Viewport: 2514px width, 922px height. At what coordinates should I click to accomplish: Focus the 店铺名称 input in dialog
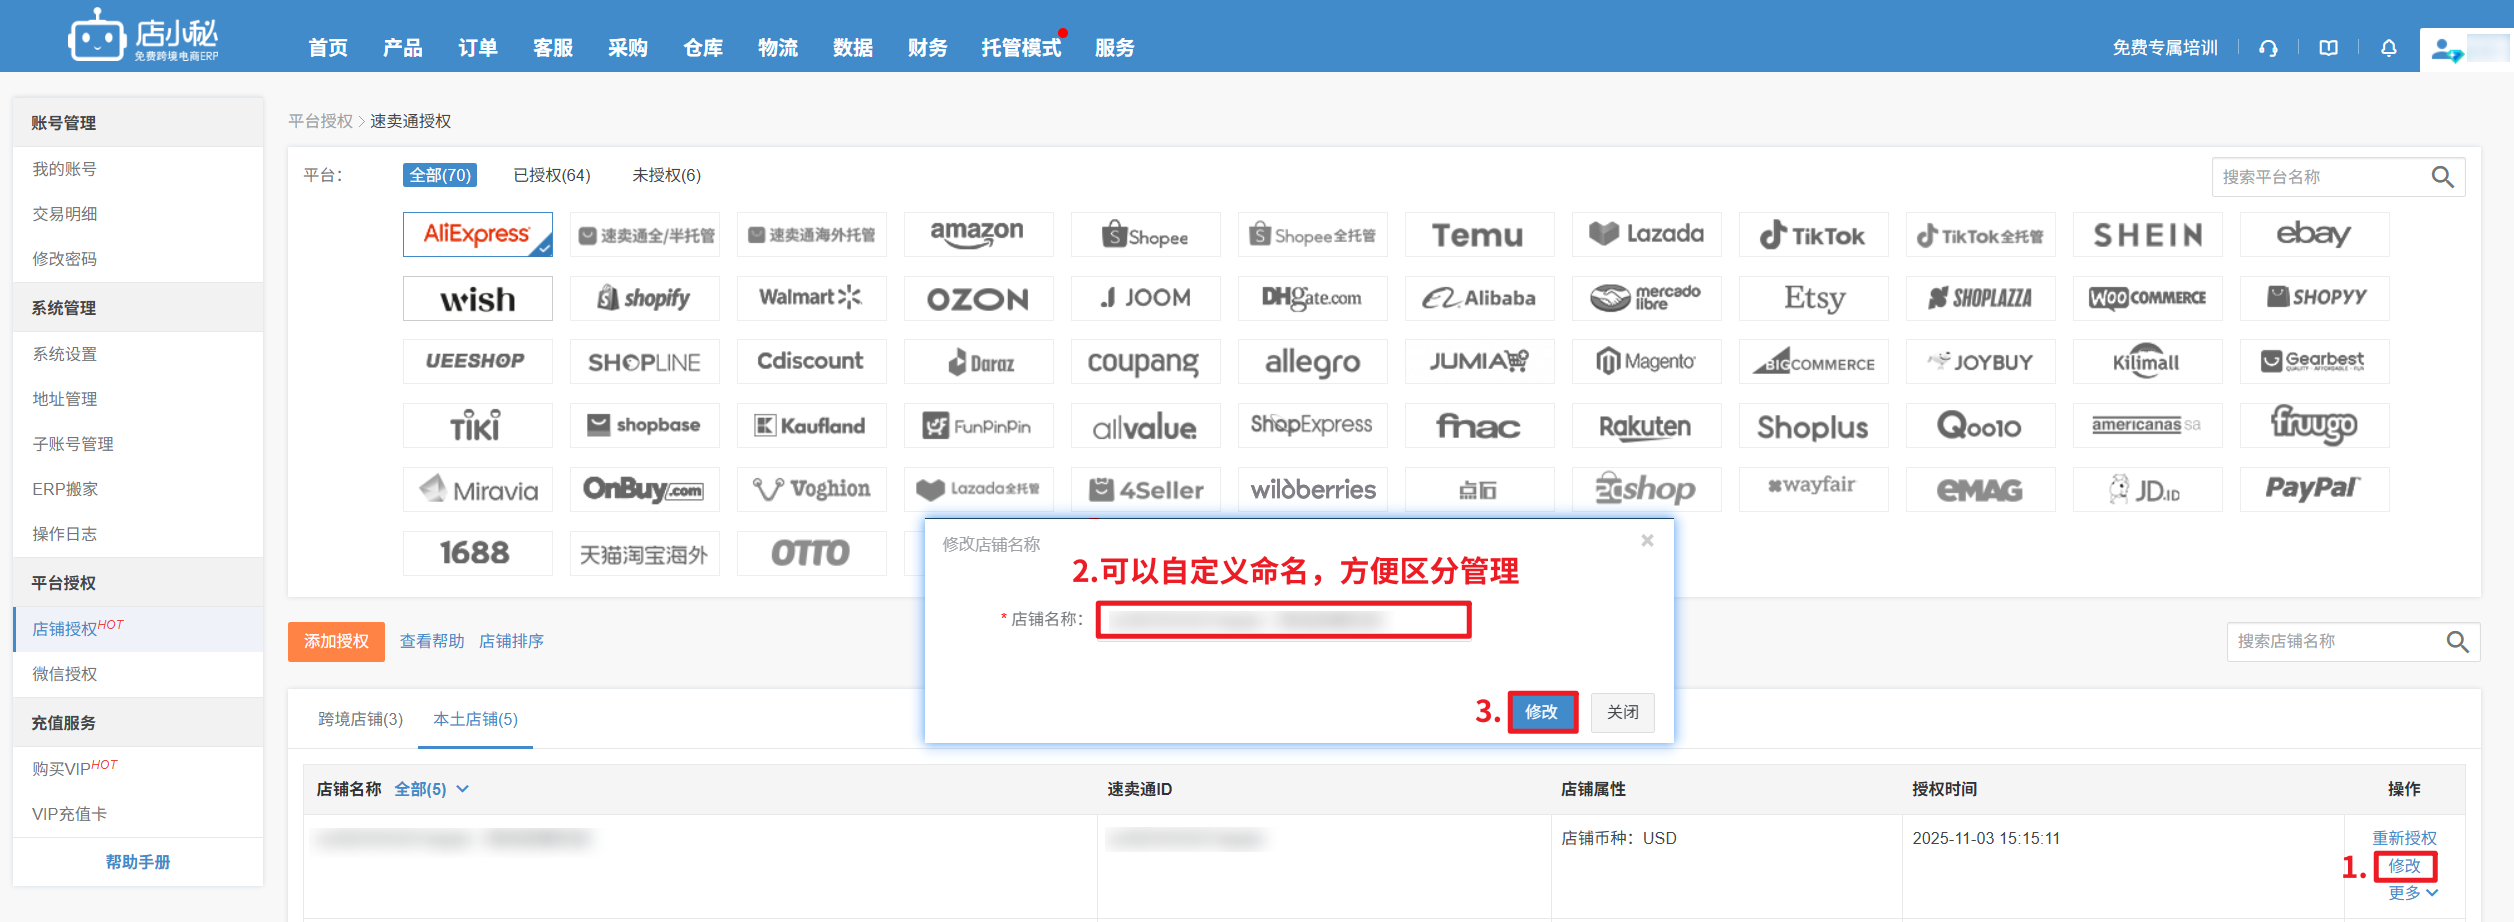(1284, 620)
